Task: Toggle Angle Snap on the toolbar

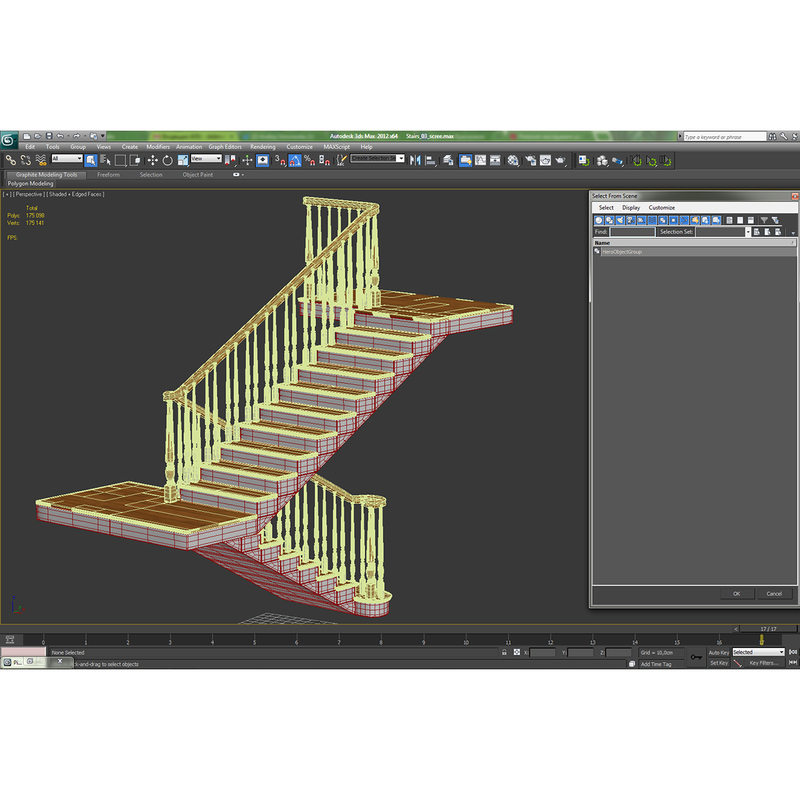Action: tap(292, 160)
